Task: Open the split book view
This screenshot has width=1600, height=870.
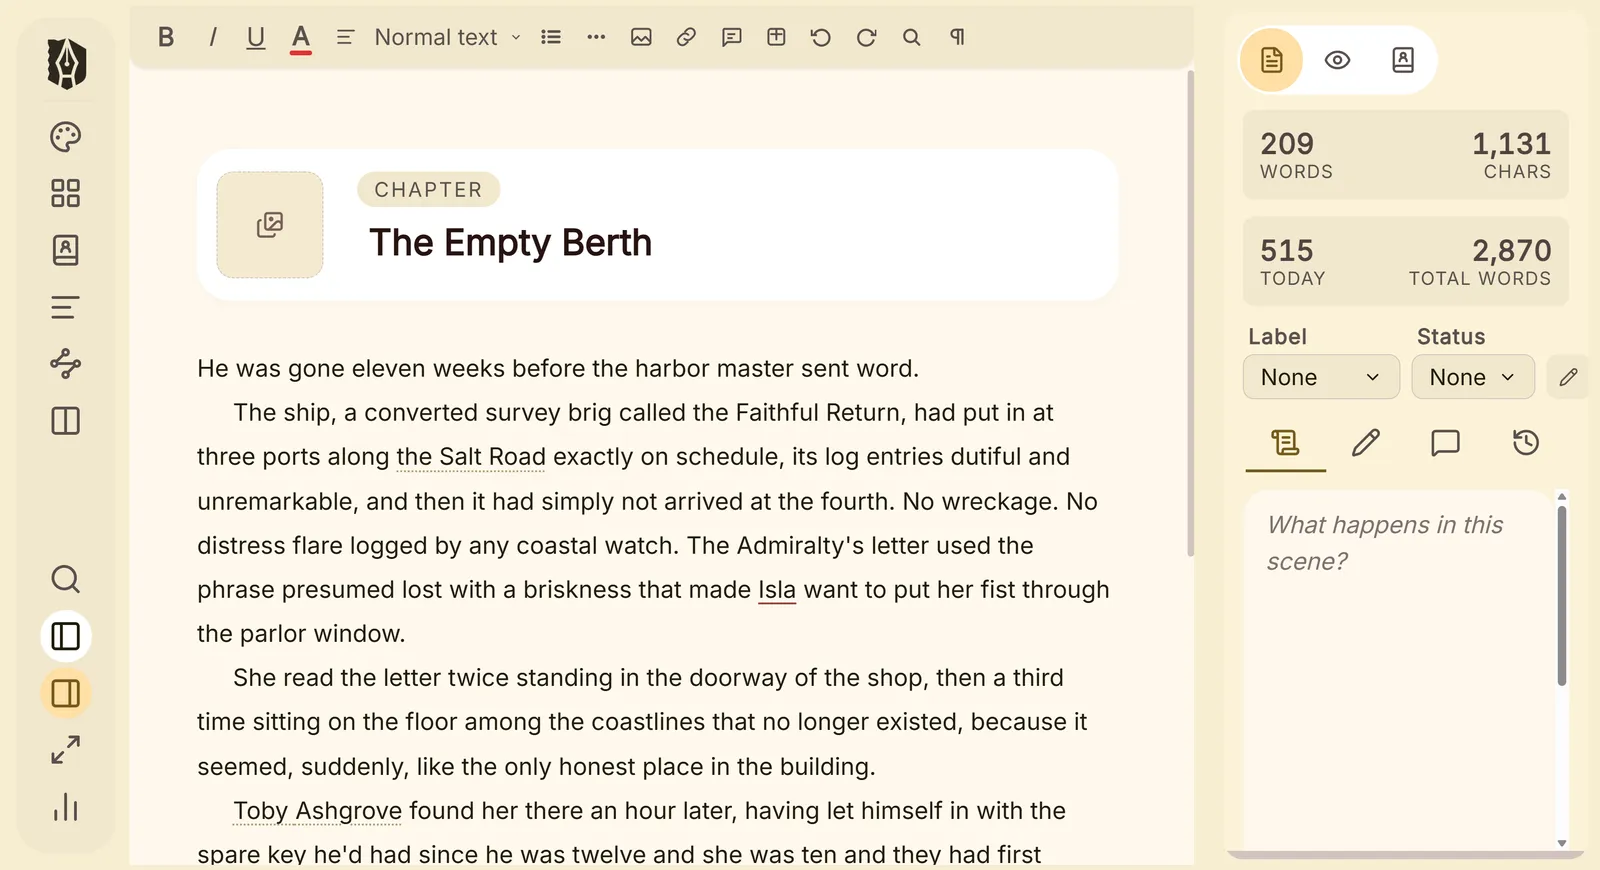Action: coord(66,421)
